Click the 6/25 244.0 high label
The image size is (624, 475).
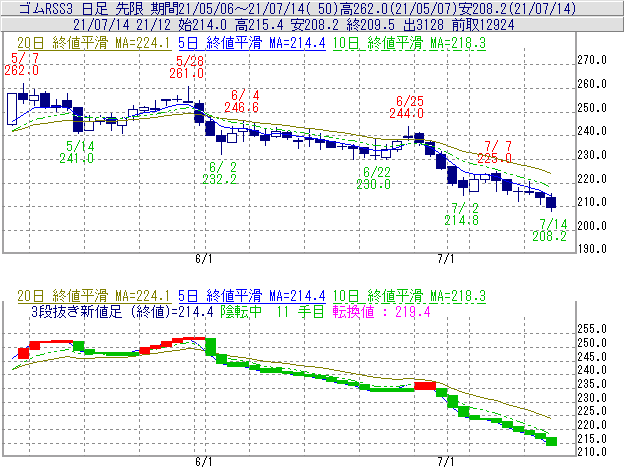coord(407,107)
